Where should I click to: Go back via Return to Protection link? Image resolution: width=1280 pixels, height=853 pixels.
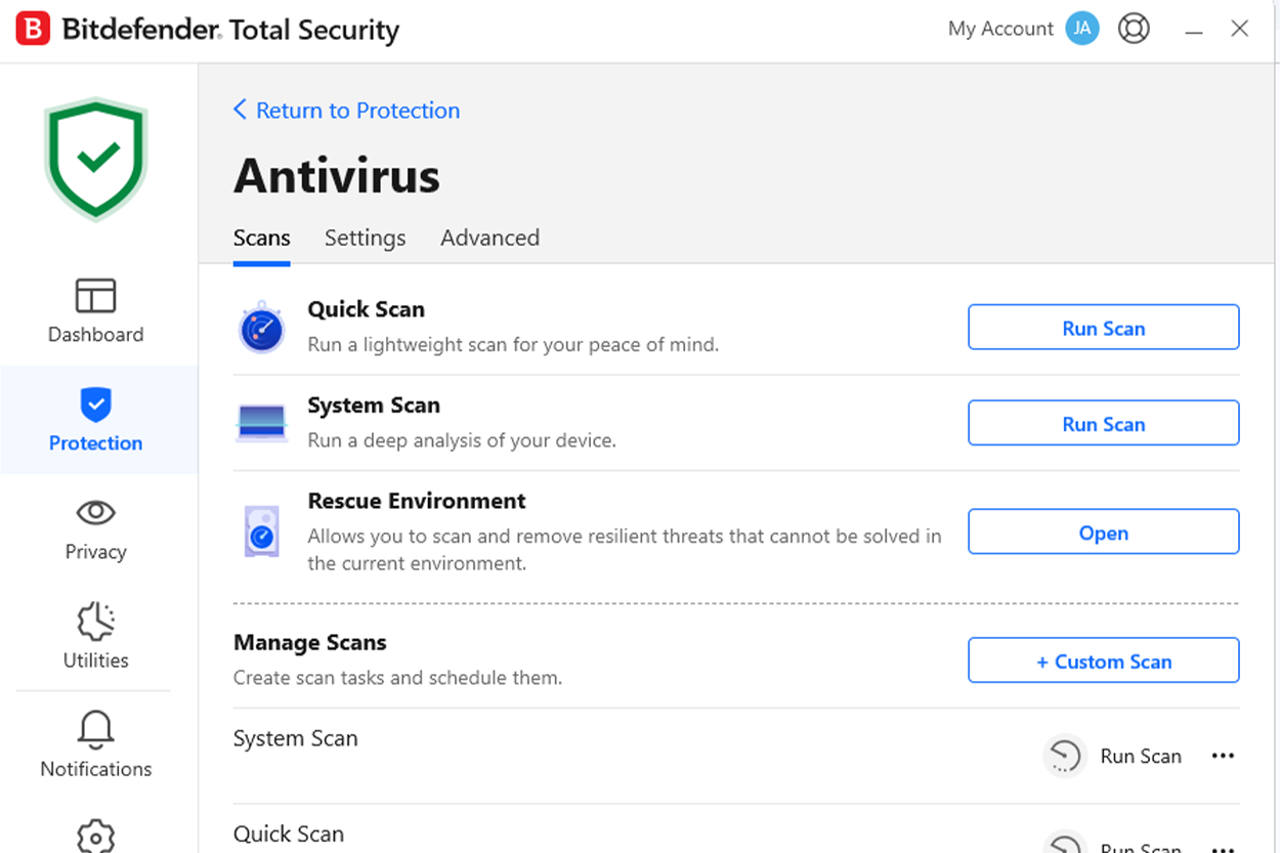click(x=347, y=110)
